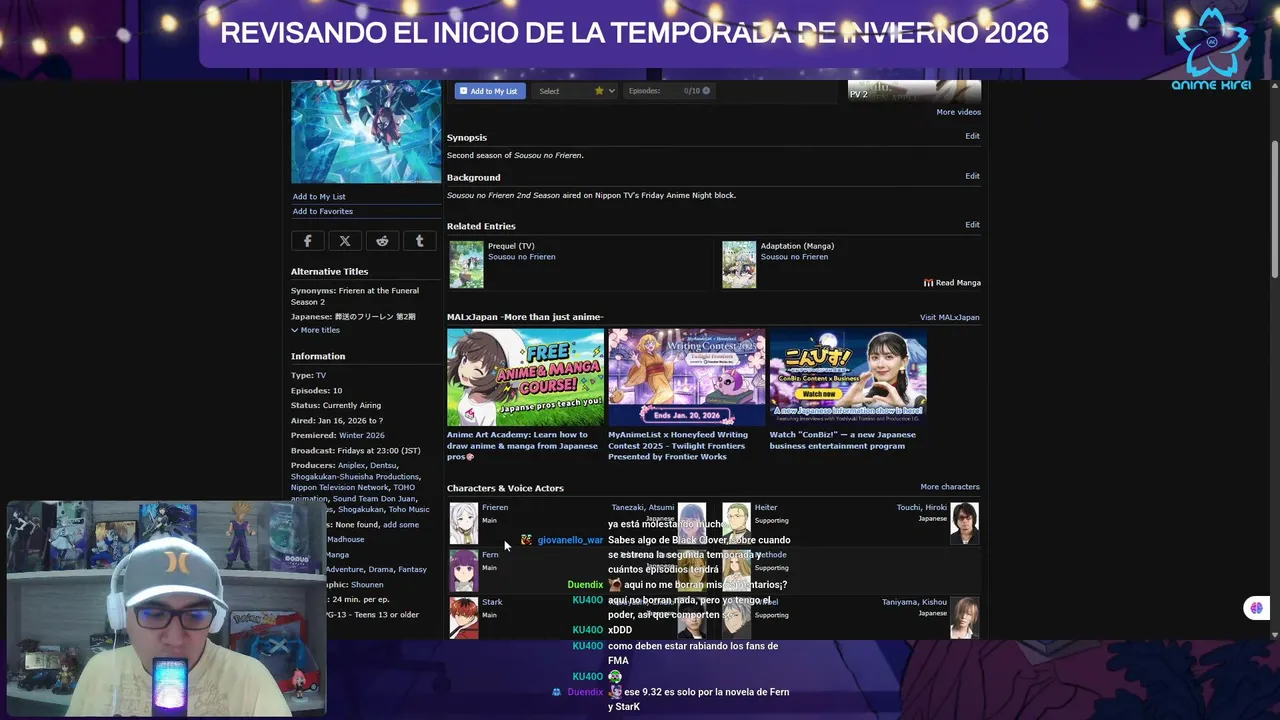Open the Select score dropdown
The image size is (1280, 720).
pyautogui.click(x=577, y=91)
